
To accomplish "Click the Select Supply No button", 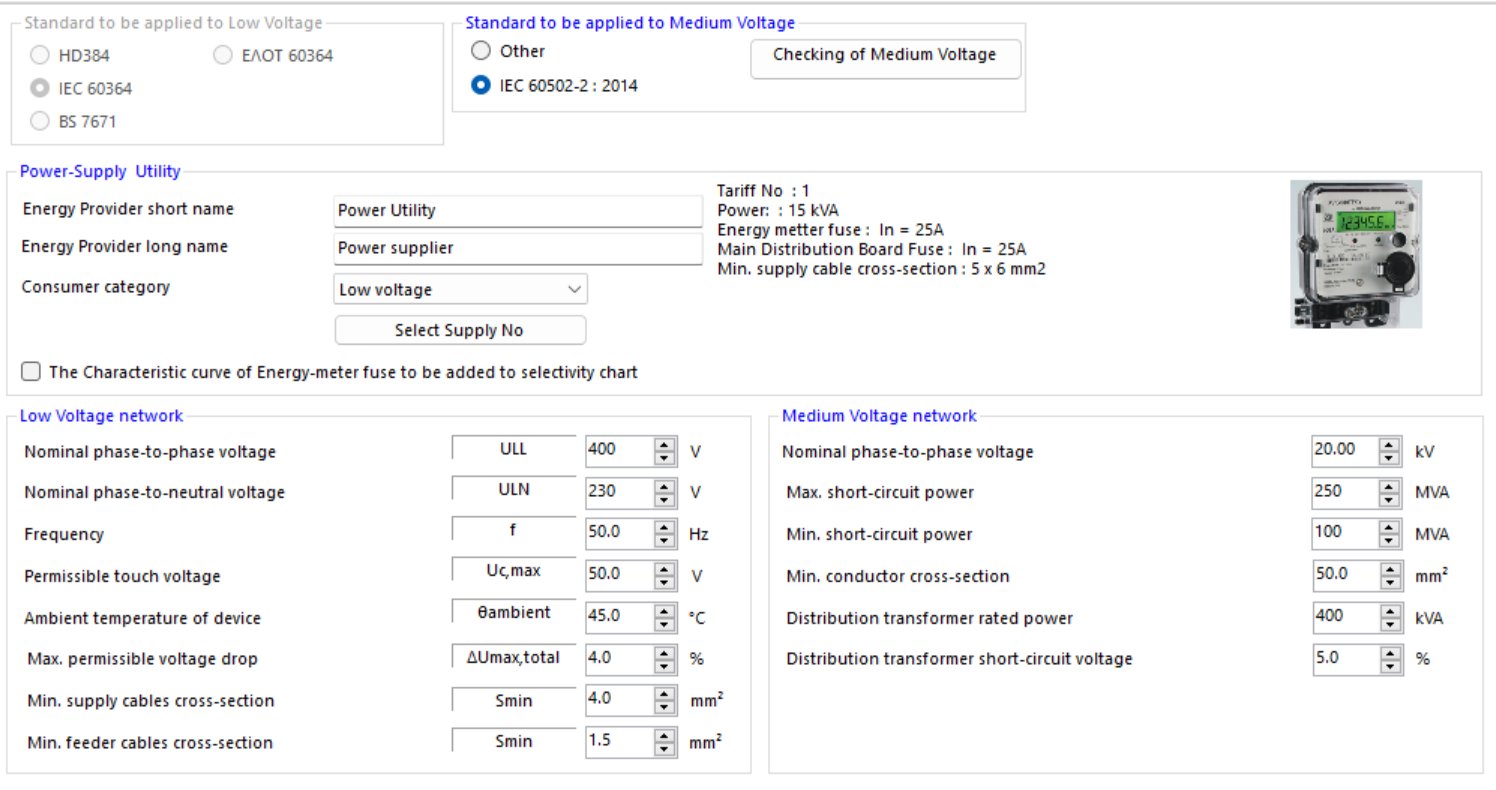I will pos(460,330).
